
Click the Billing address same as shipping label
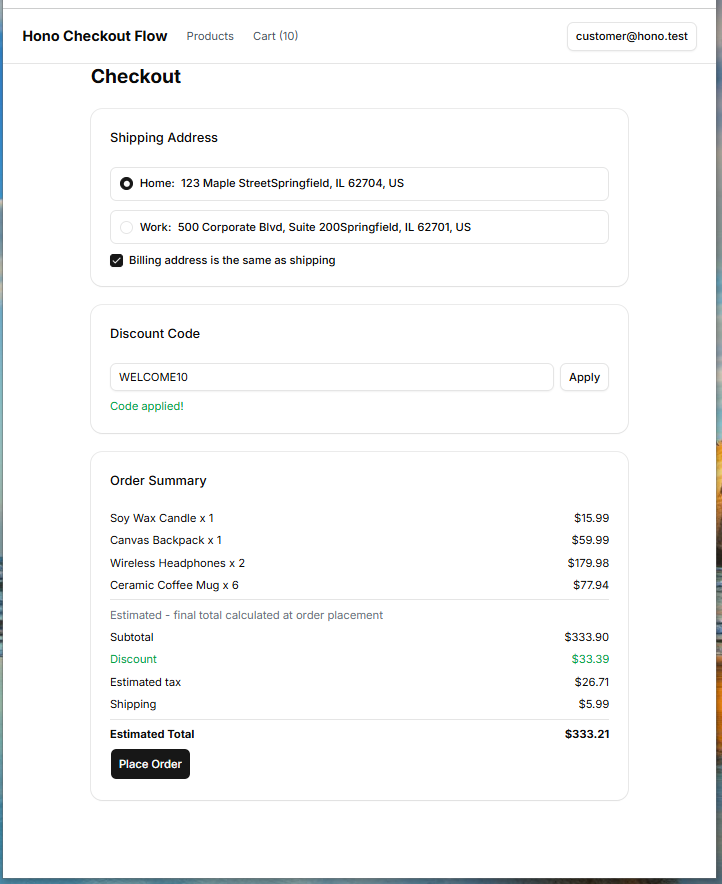pos(232,260)
